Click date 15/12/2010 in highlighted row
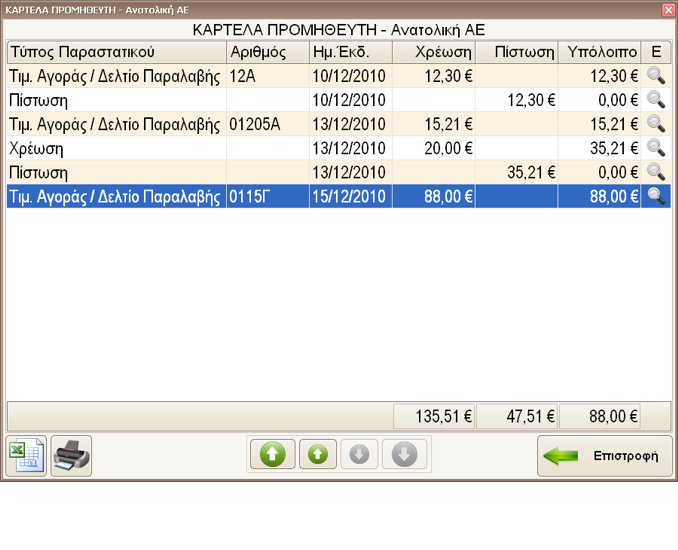This screenshot has width=678, height=550. pyautogui.click(x=351, y=197)
